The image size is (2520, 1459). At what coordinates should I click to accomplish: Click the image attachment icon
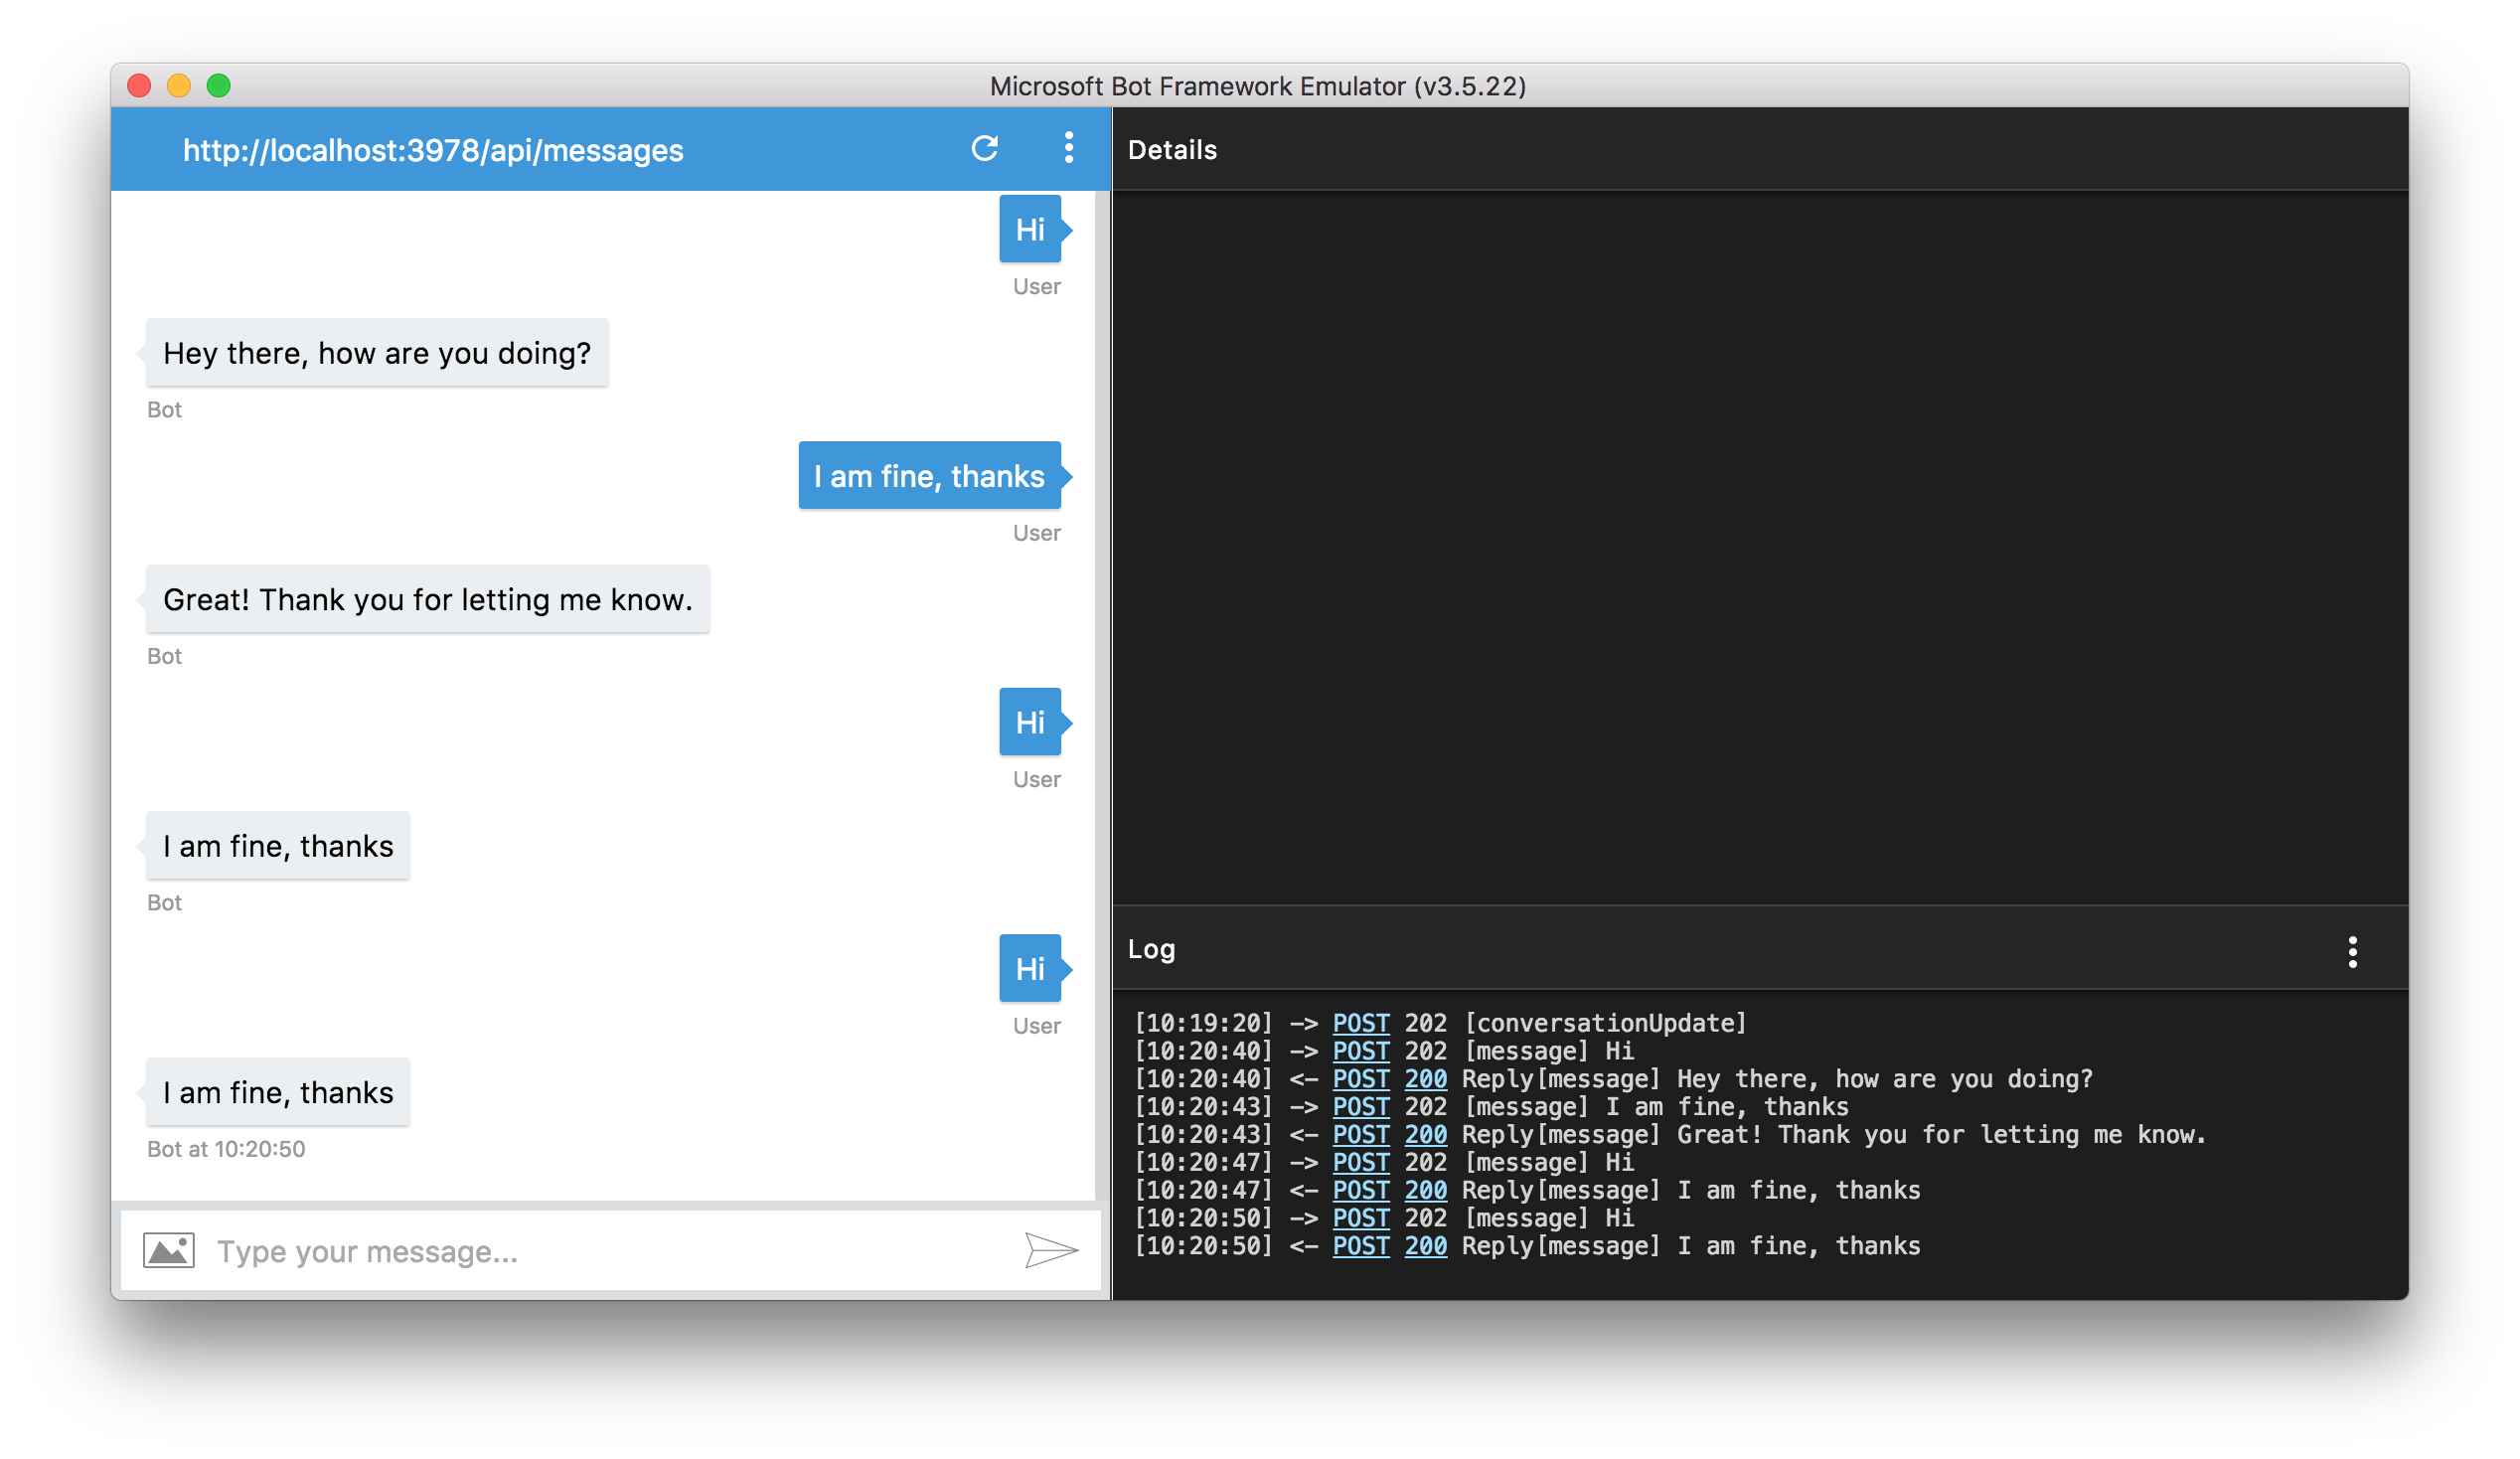pyautogui.click(x=168, y=1249)
